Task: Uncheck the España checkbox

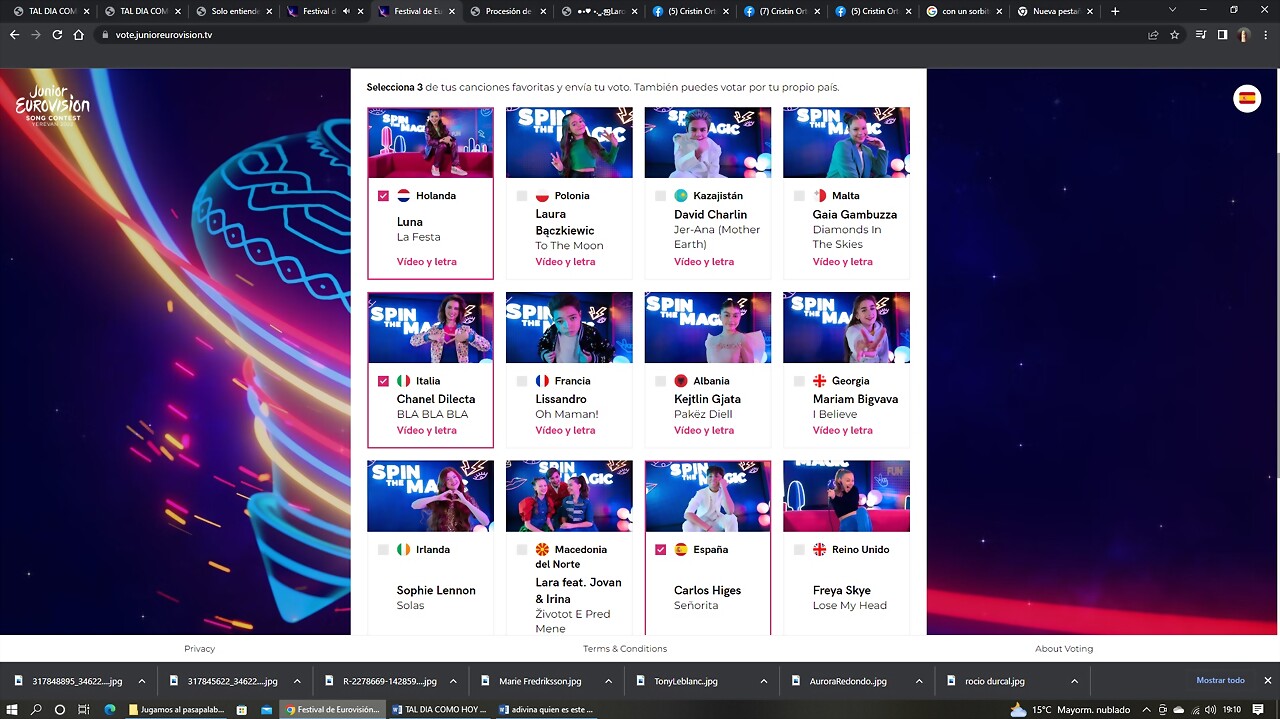Action: click(660, 550)
